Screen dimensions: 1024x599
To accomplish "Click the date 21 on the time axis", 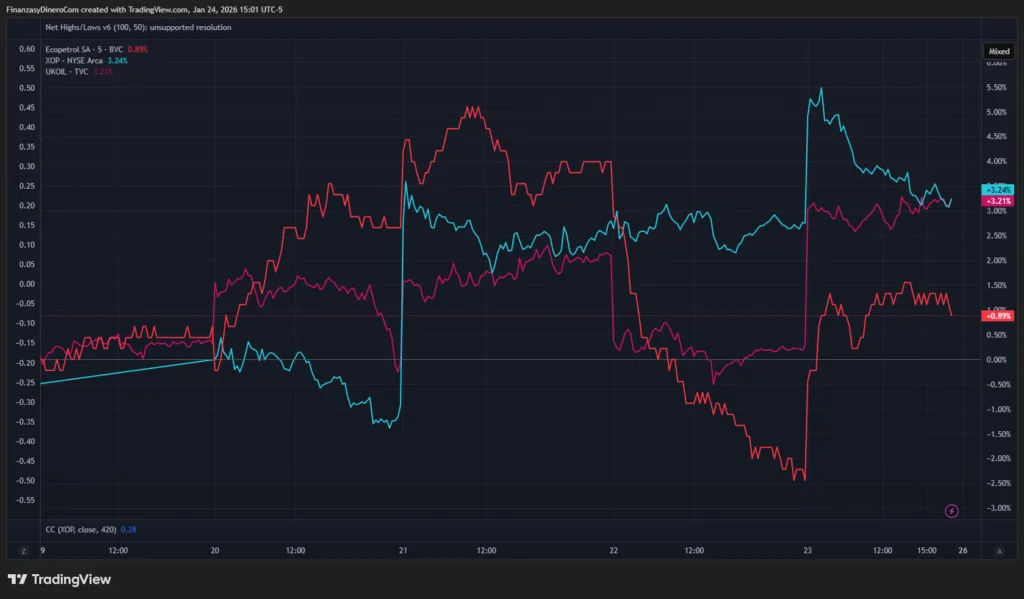I will [x=403, y=550].
